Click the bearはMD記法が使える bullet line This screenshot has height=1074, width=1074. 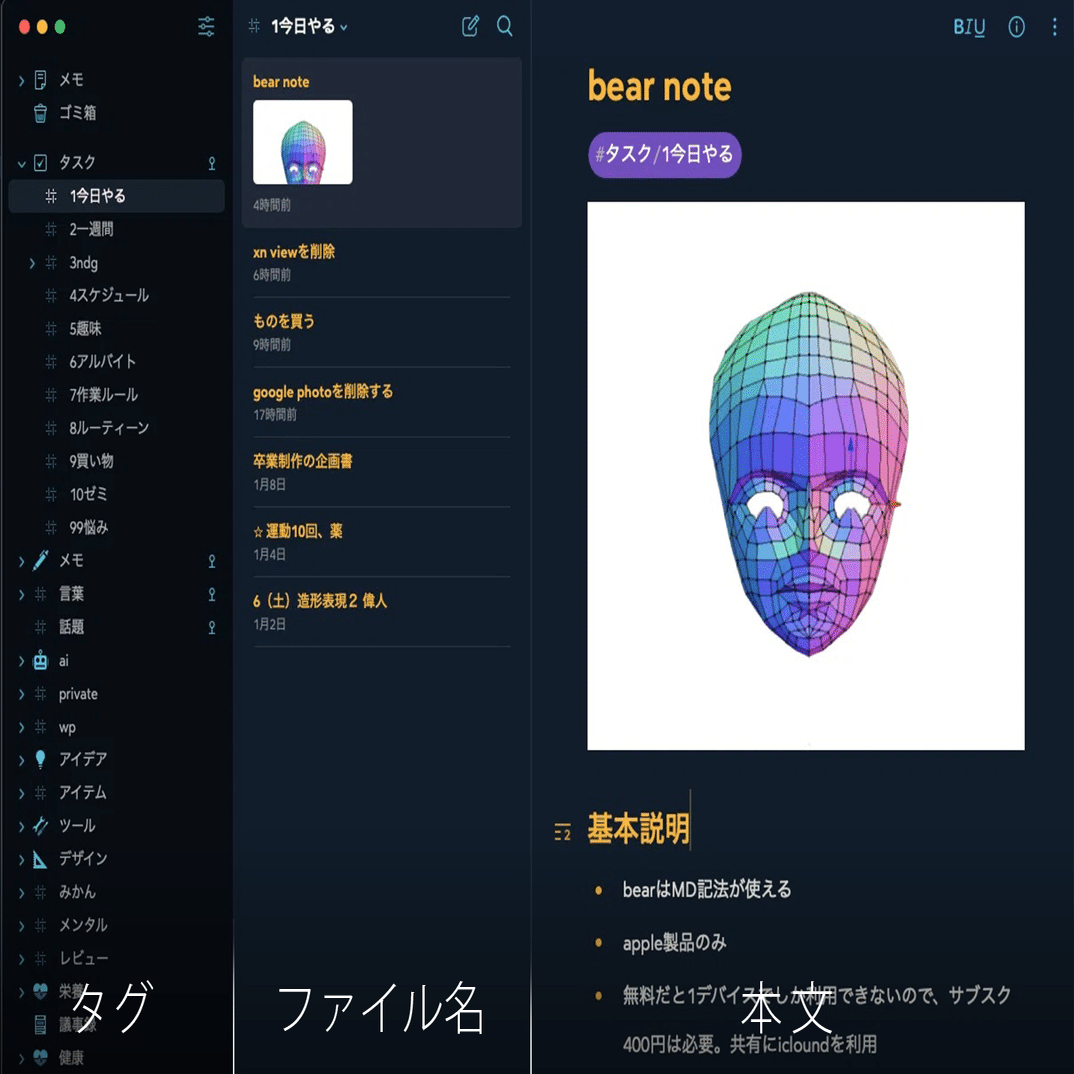click(x=707, y=890)
